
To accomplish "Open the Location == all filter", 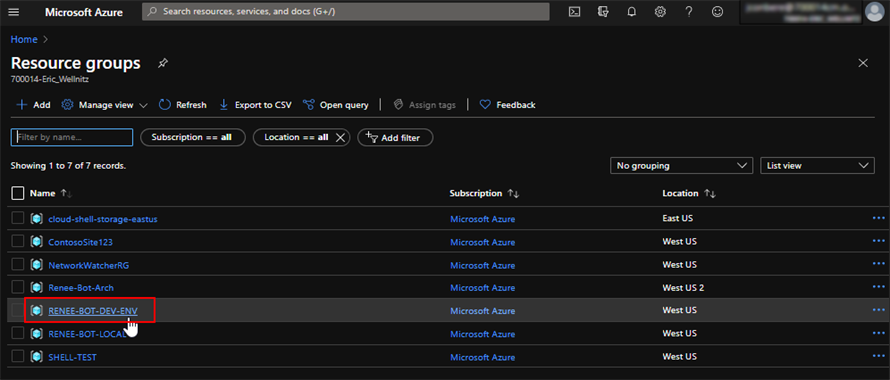I will click(296, 137).
